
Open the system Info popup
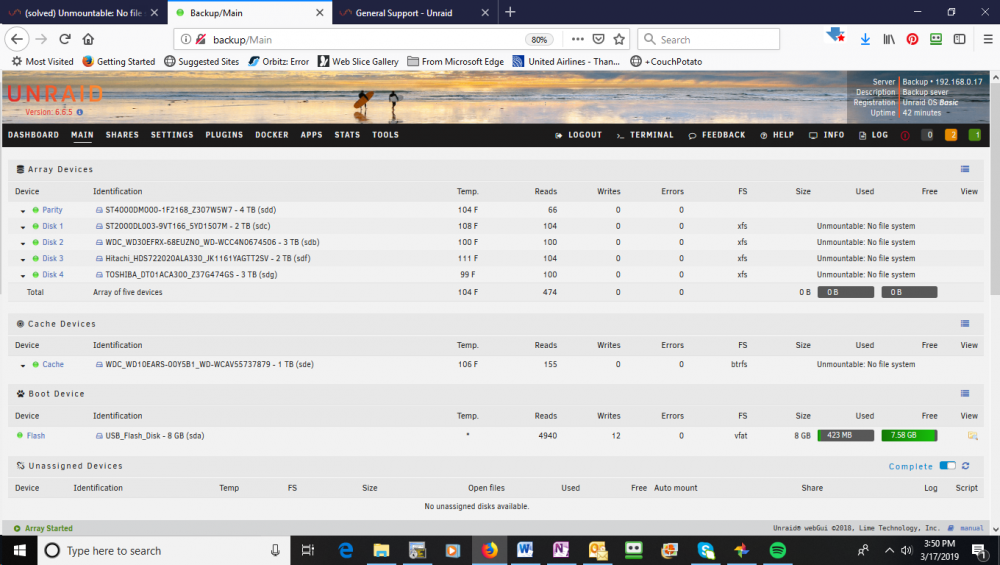[827, 135]
